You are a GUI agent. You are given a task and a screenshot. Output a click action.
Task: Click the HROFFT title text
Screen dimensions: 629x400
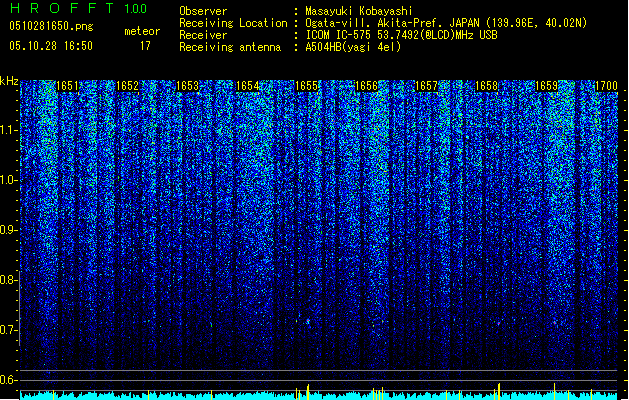[x=63, y=8]
